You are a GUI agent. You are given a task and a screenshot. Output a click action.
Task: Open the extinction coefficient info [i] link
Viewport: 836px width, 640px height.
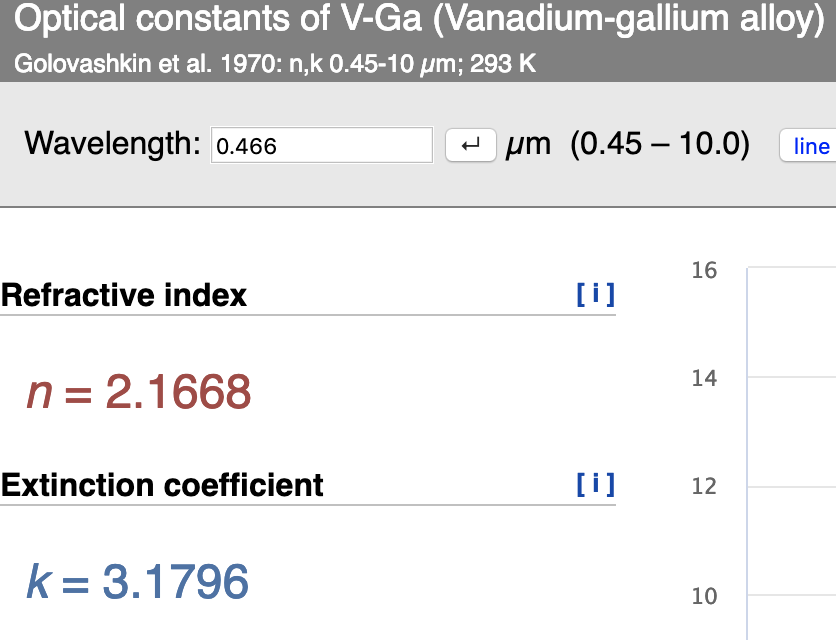pyautogui.click(x=596, y=484)
